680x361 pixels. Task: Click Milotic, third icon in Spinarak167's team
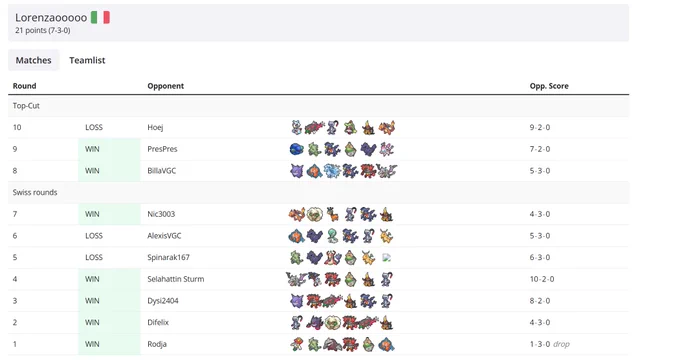(x=332, y=257)
